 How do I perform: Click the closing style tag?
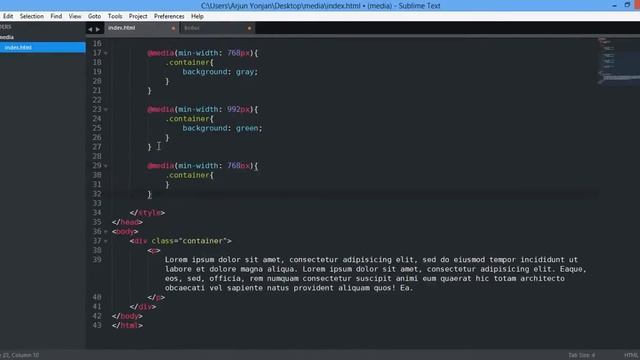tap(147, 213)
